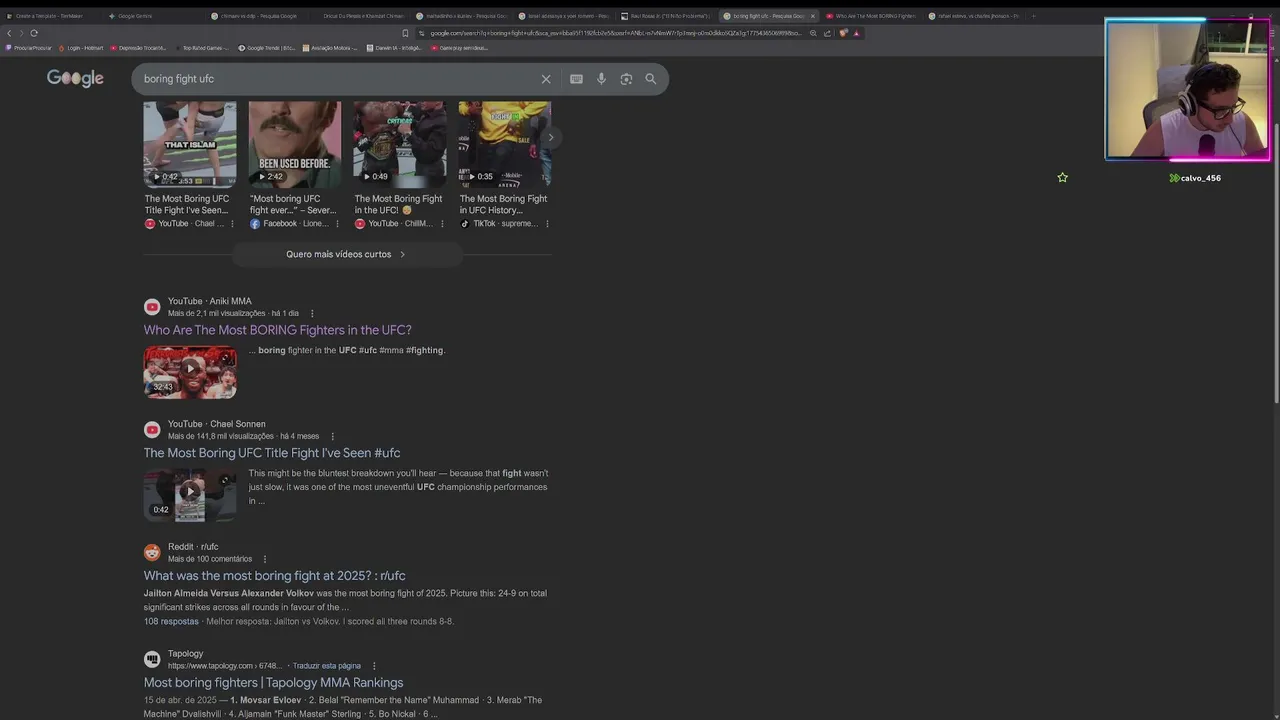Click Reddit favicon of r/ufc result
This screenshot has height=720, width=1280.
[x=152, y=553]
